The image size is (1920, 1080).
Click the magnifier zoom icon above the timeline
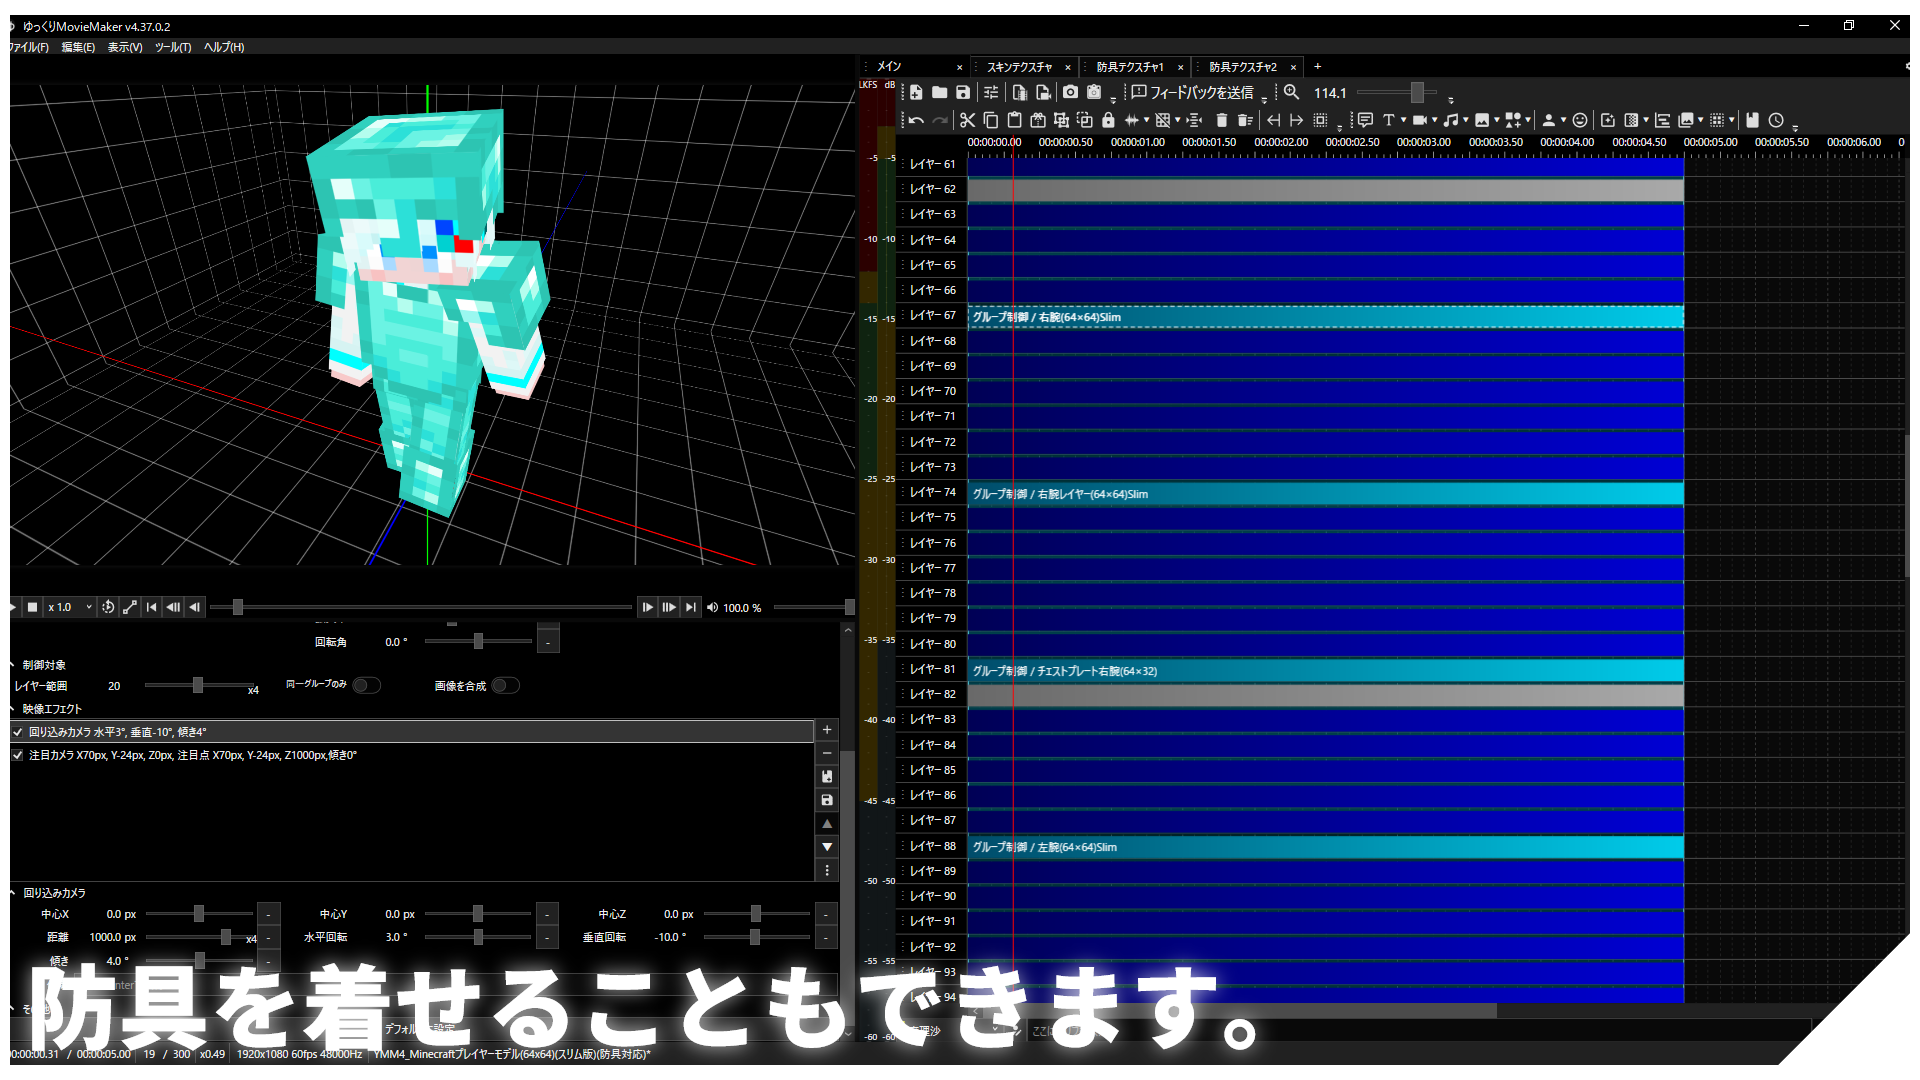click(x=1290, y=92)
